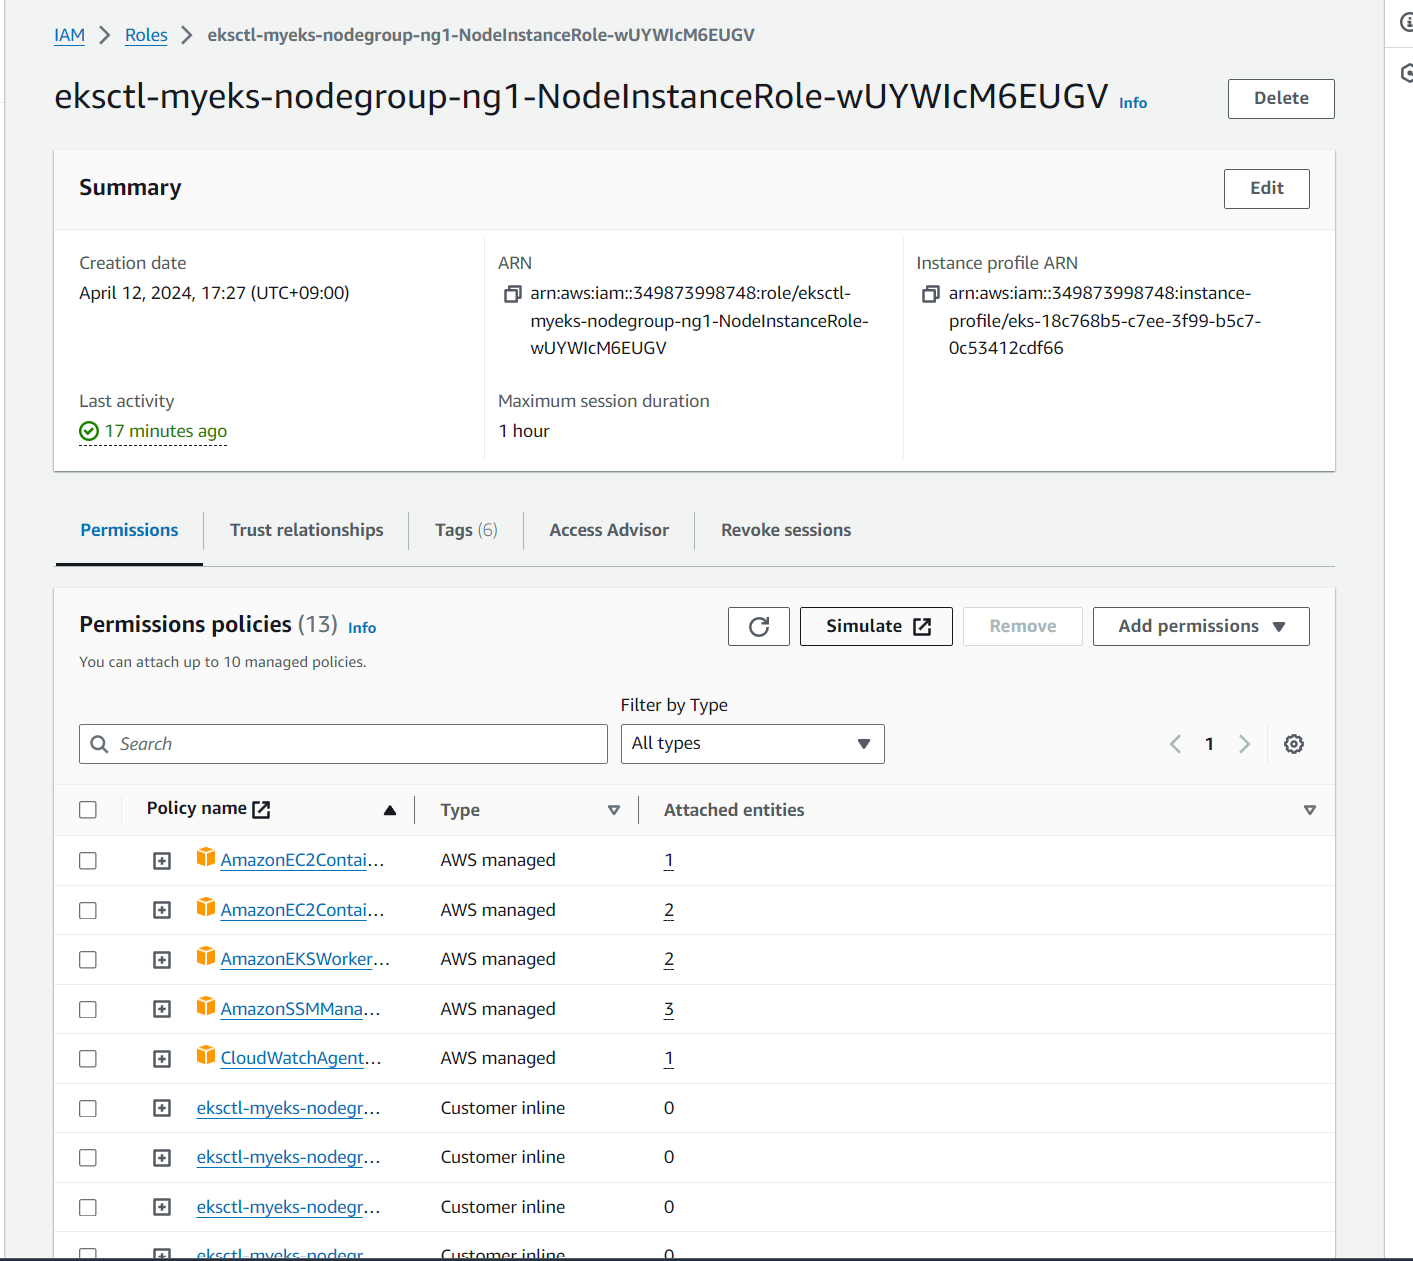Expand the second AmazonEC2Contai policy row
Screen dimensions: 1413x1261
pyautogui.click(x=162, y=910)
